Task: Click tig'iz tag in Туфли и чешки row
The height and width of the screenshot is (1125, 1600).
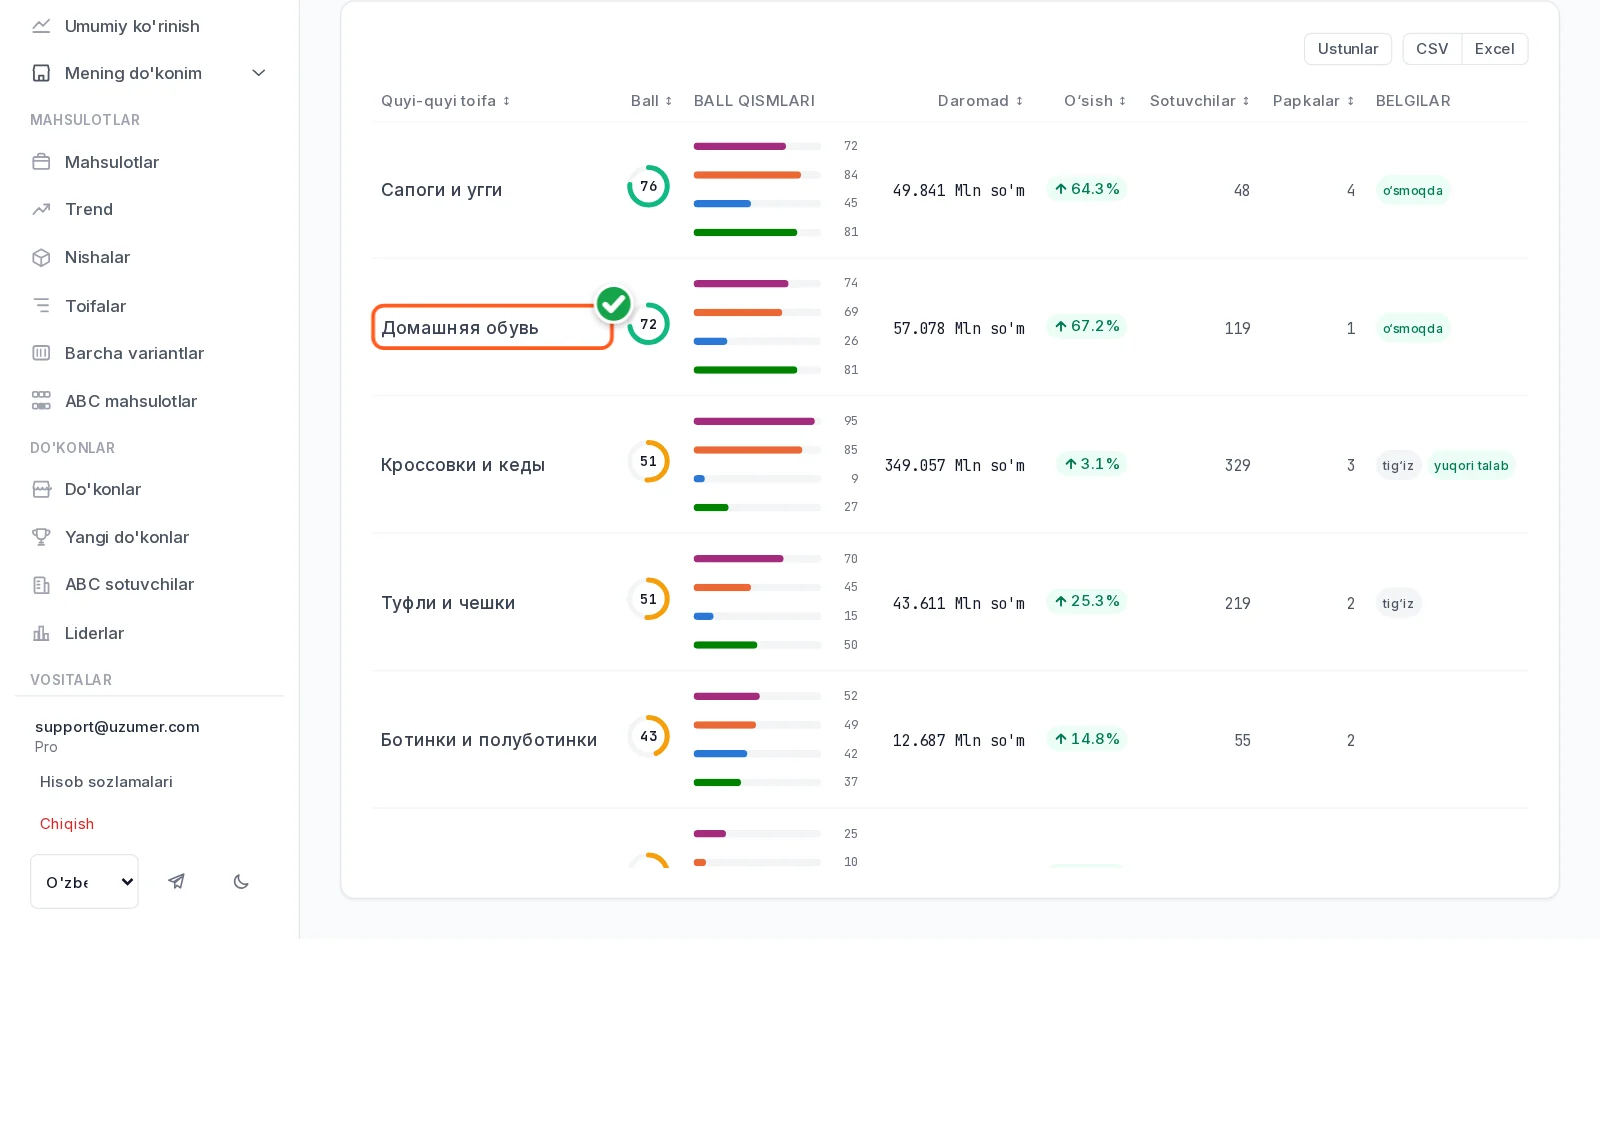Action: click(x=1398, y=603)
